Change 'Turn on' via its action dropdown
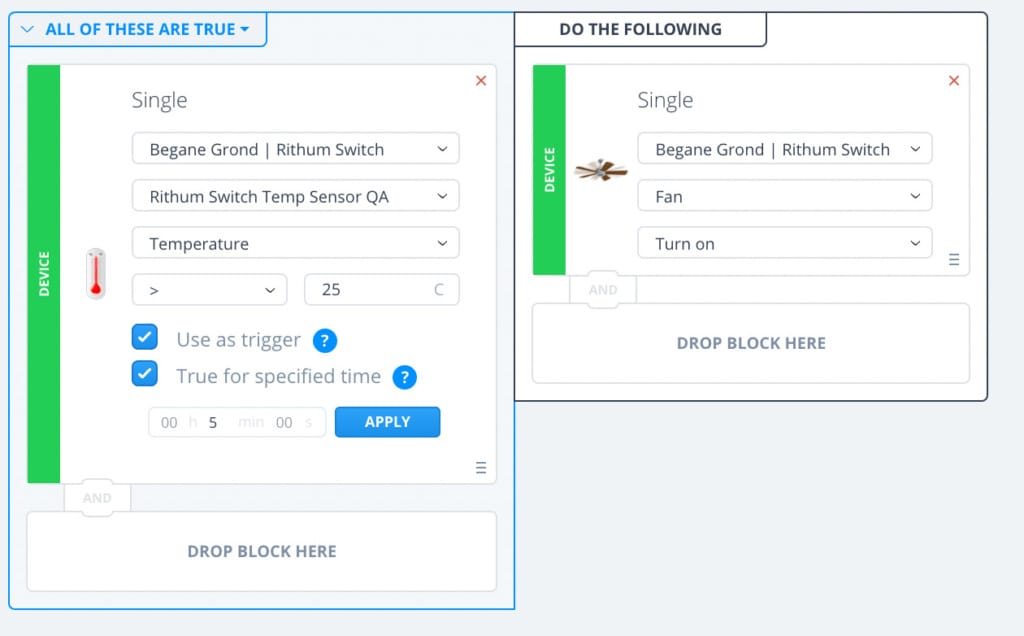Screen dimensions: 1024x636 tap(784, 243)
